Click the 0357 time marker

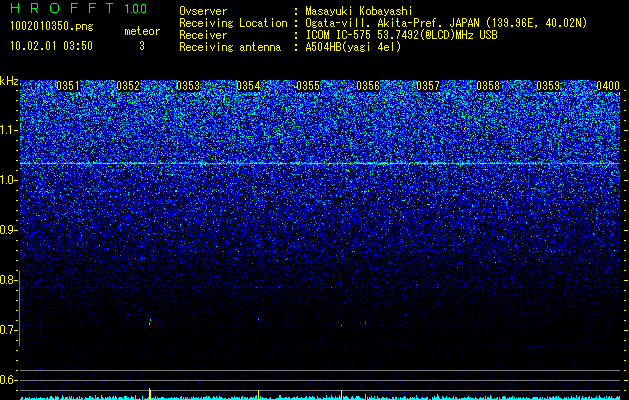coord(428,86)
